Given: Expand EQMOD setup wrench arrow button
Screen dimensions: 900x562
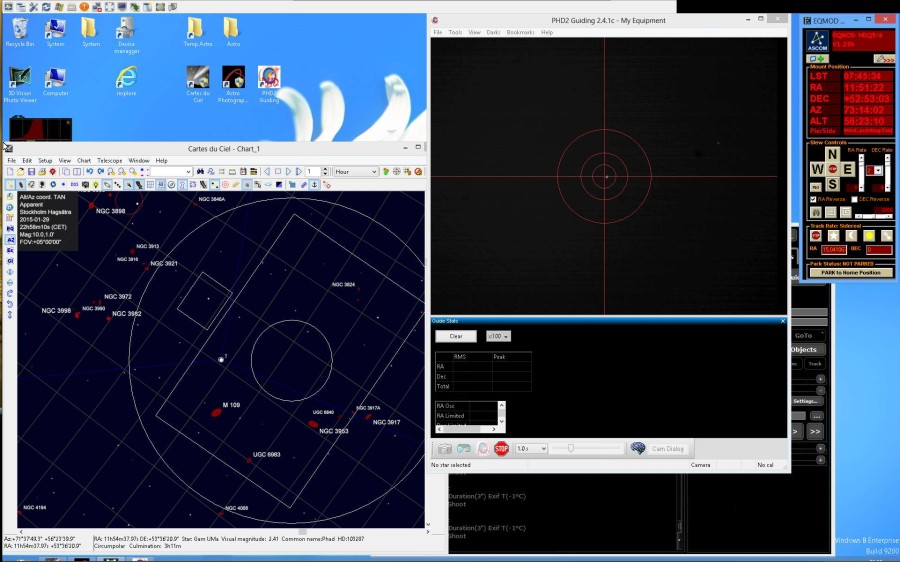Looking at the screenshot, I should (x=885, y=59).
